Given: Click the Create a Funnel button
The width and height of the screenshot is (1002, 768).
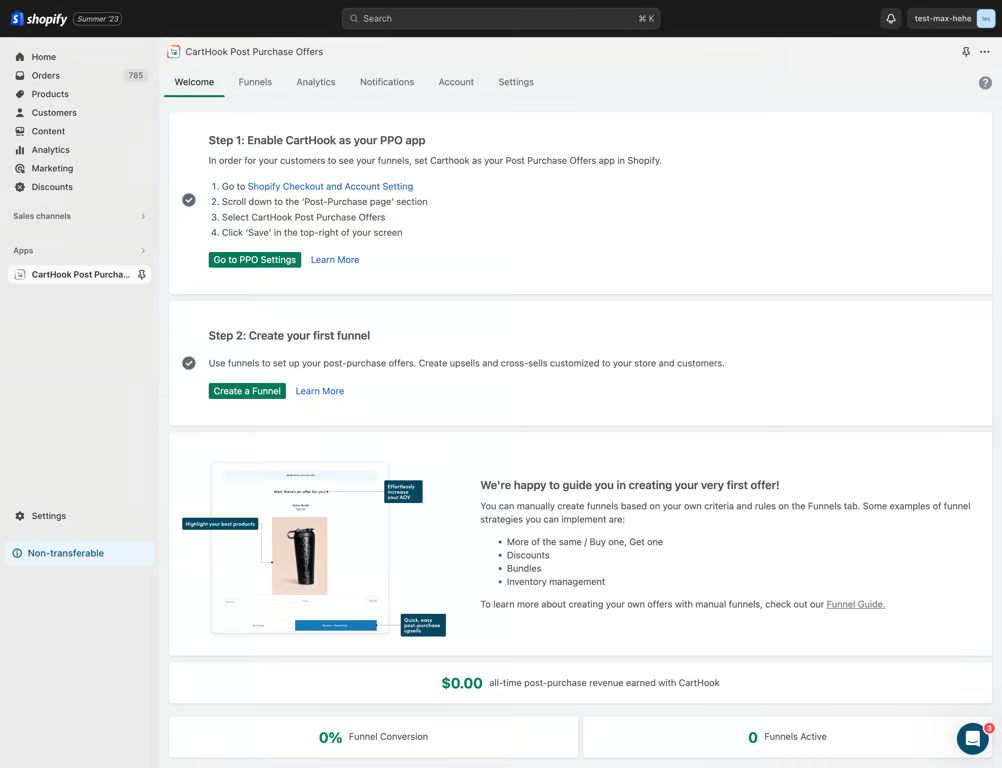Looking at the screenshot, I should pyautogui.click(x=247, y=391).
